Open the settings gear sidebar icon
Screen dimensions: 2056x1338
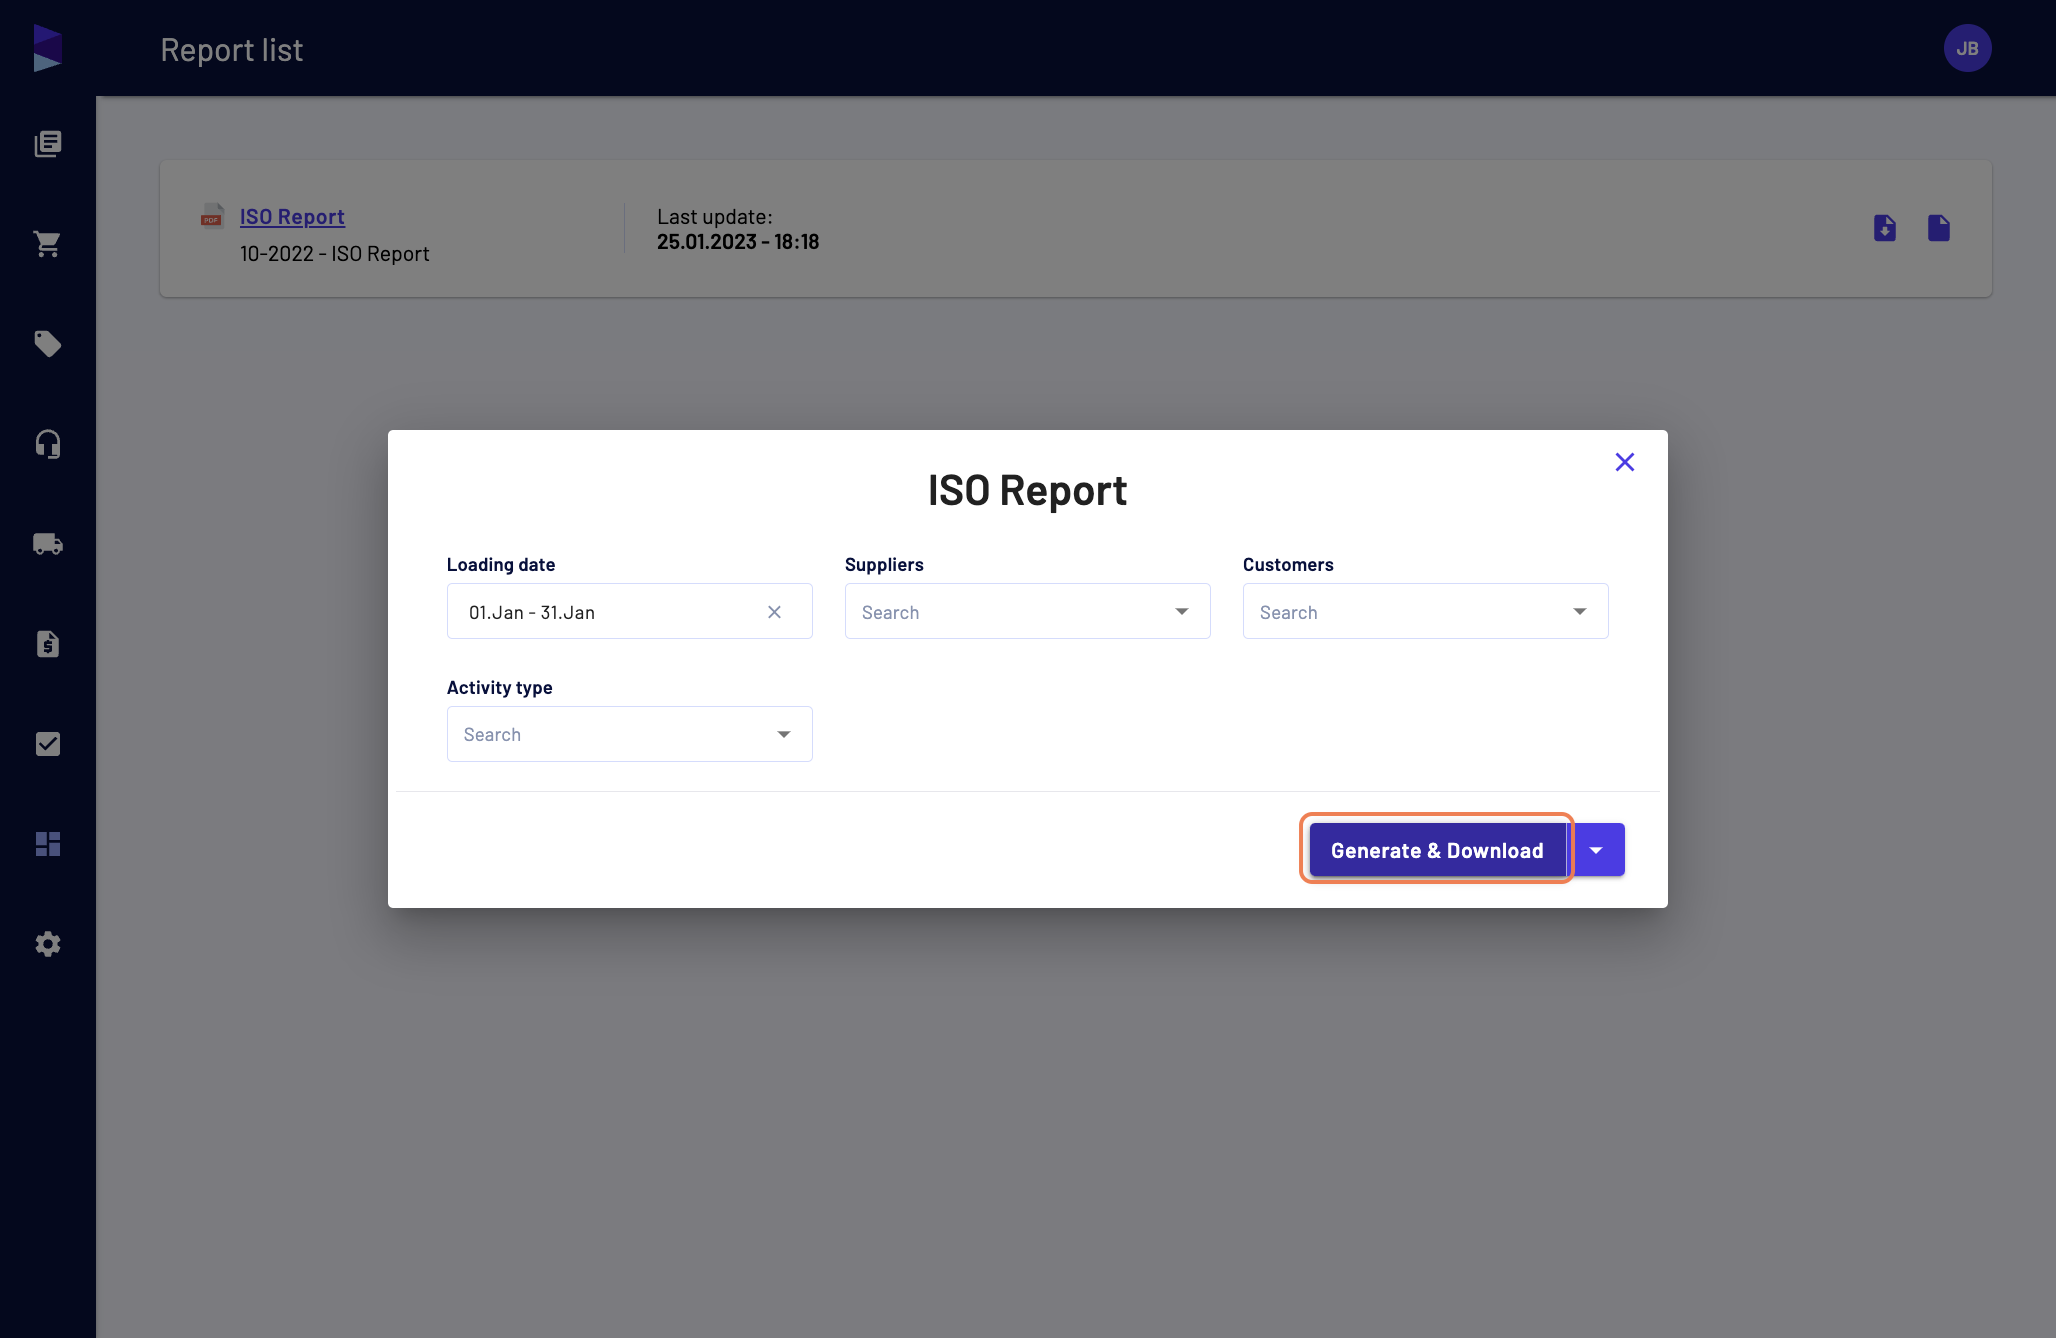(x=47, y=944)
